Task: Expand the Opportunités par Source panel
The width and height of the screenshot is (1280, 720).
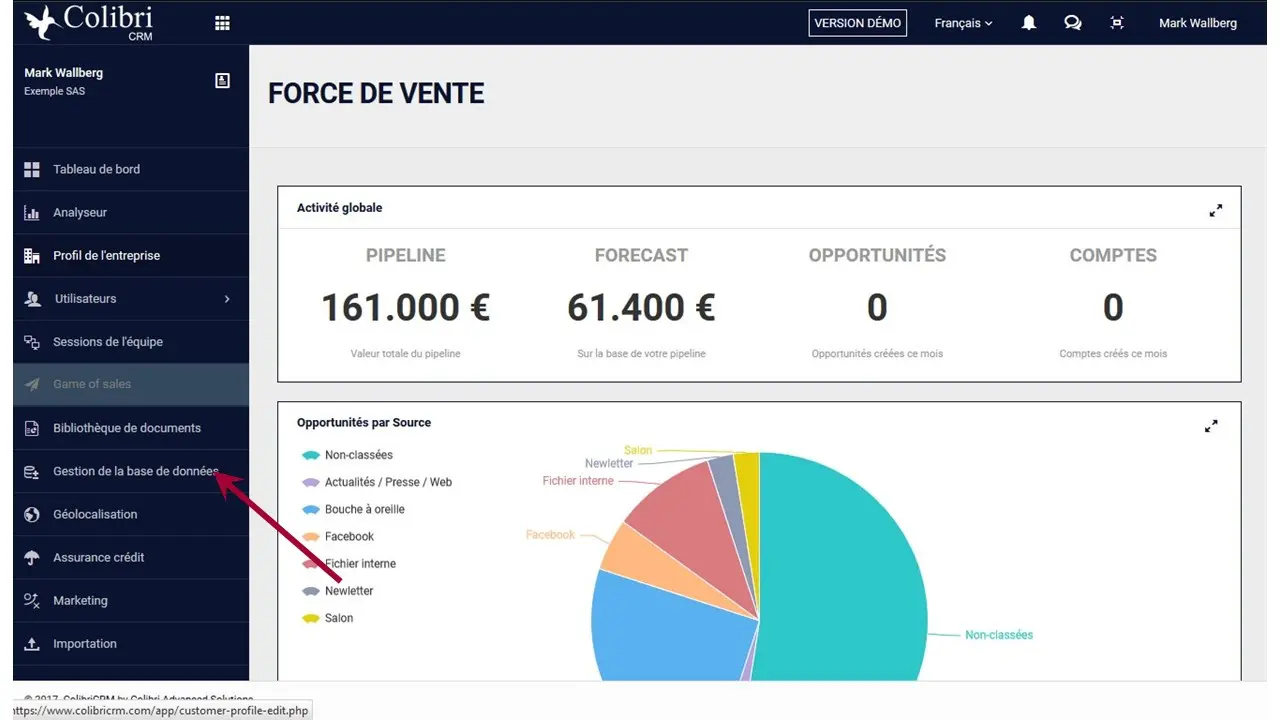Action: coord(1211,426)
